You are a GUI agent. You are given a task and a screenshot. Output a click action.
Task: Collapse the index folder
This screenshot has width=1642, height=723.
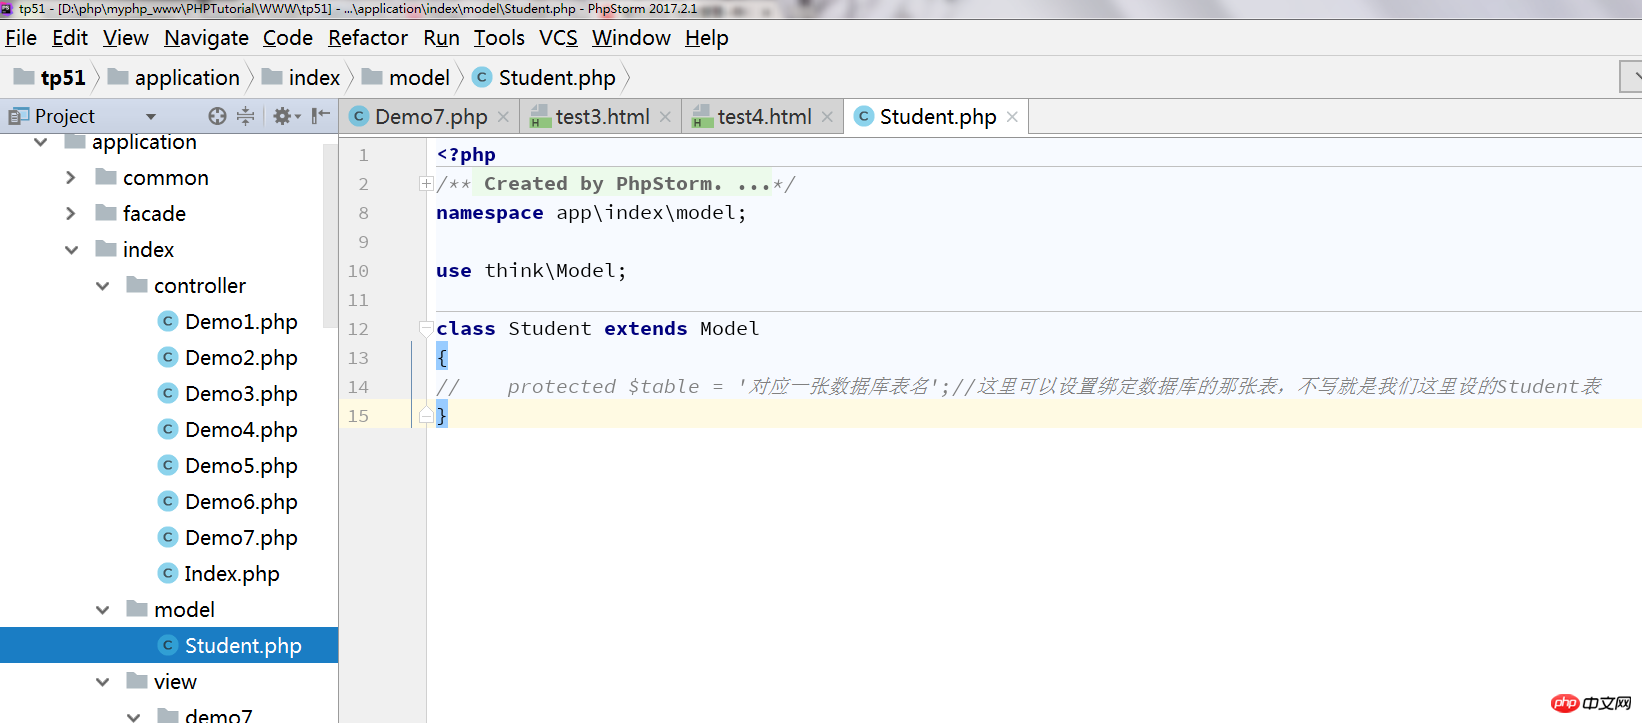click(71, 249)
